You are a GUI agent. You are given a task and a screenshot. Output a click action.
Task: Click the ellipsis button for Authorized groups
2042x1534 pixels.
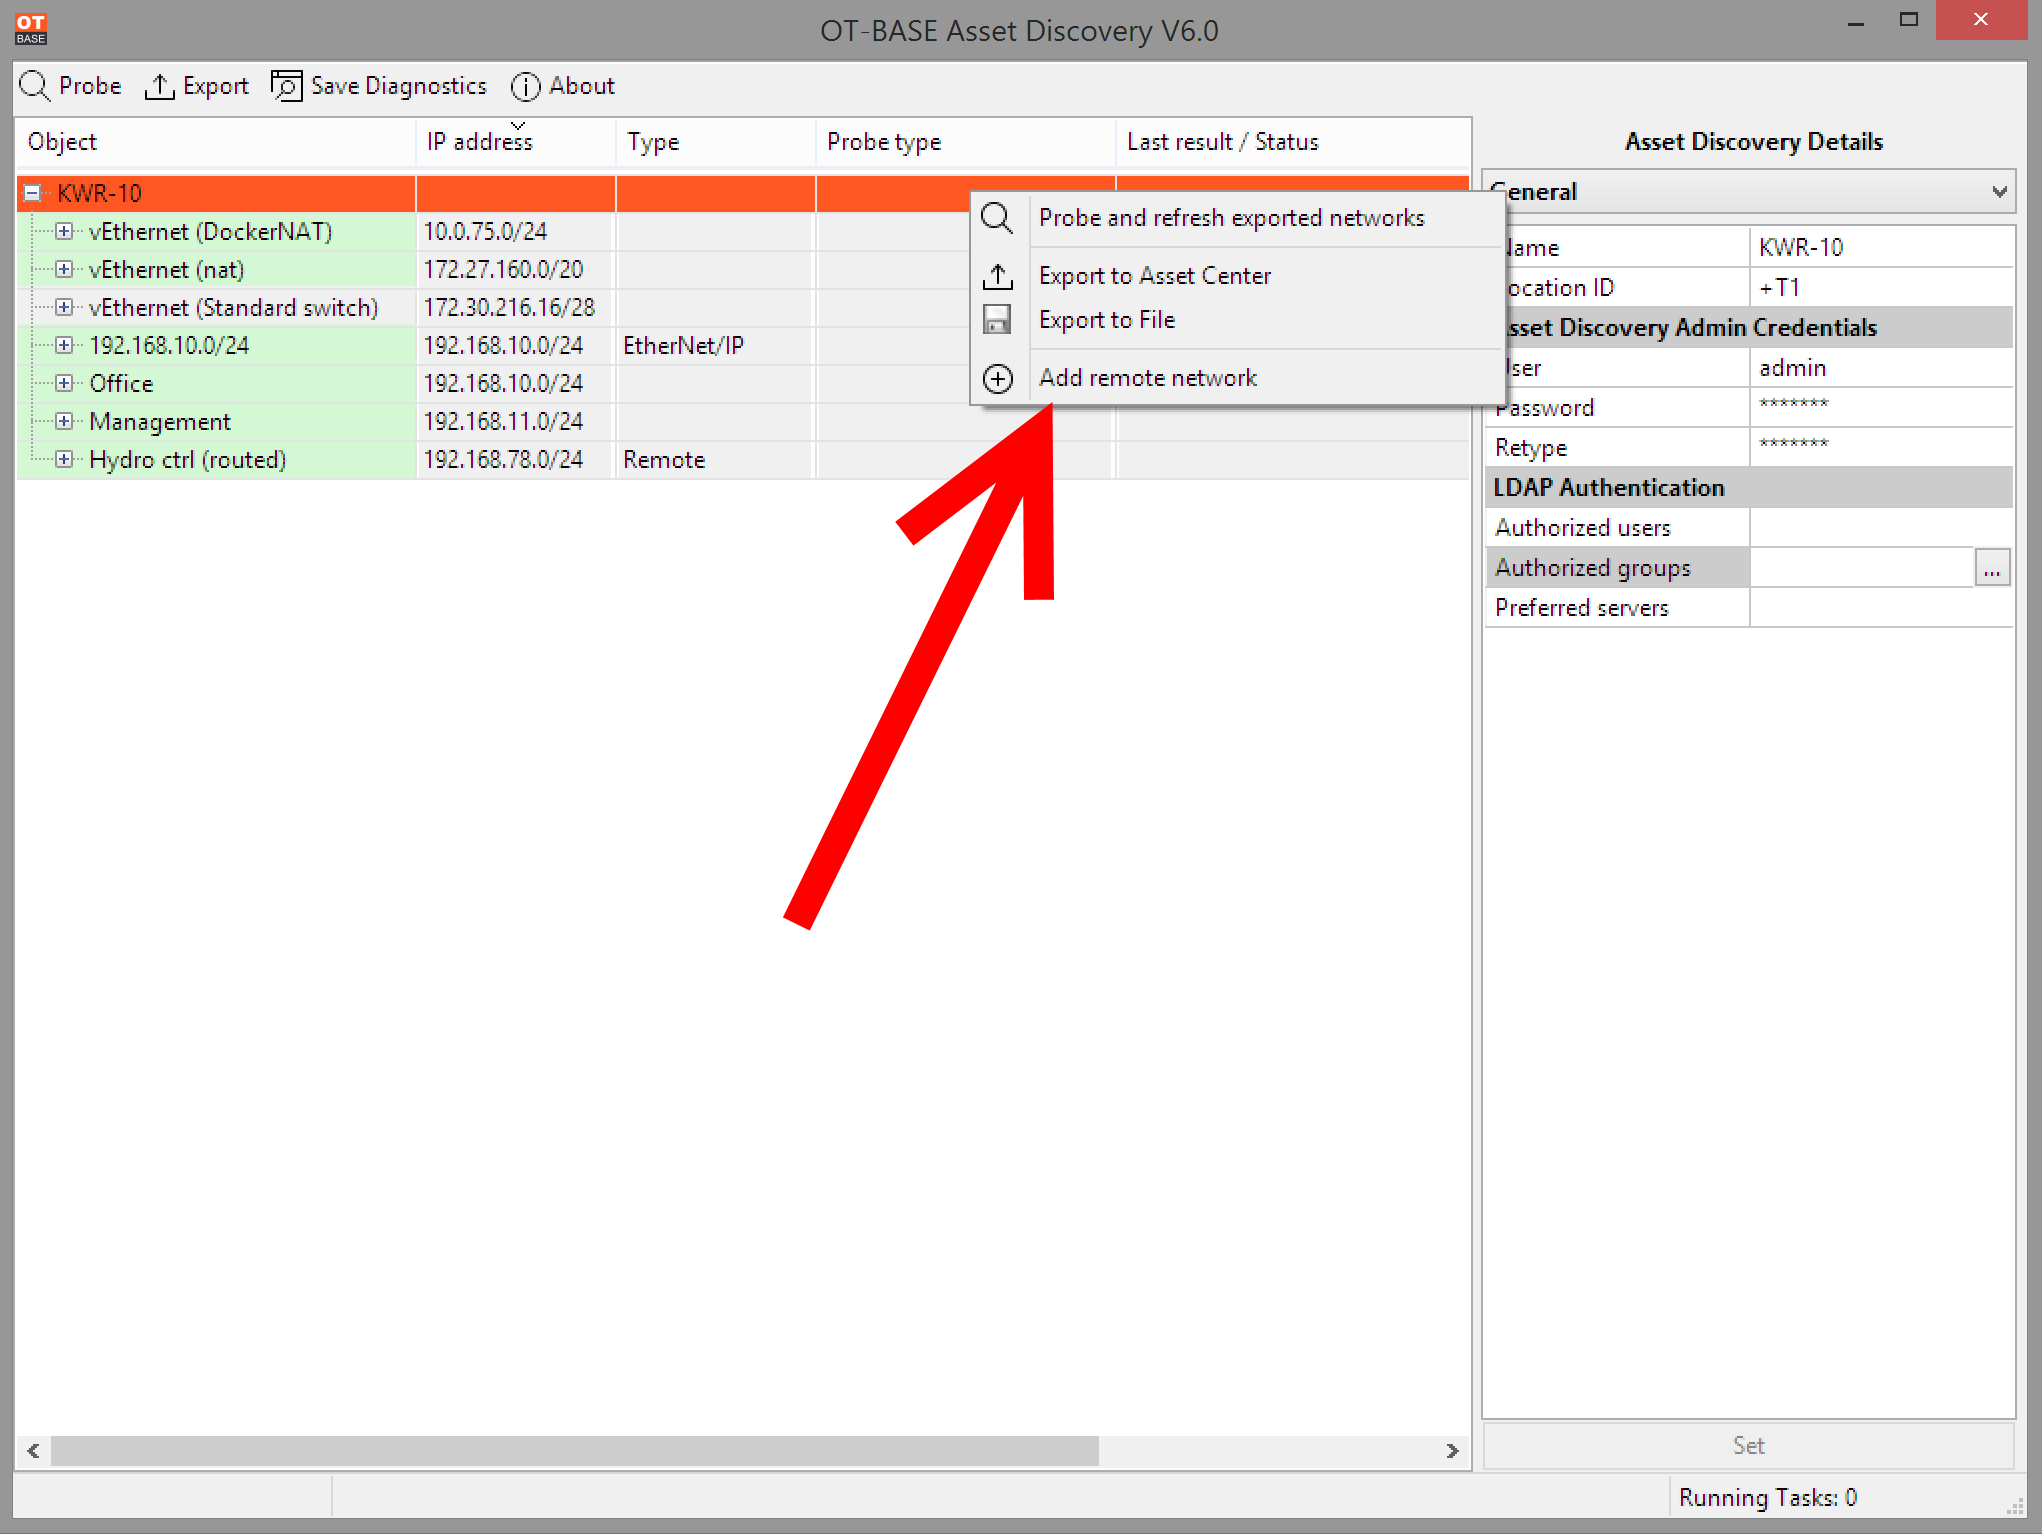(x=1992, y=568)
